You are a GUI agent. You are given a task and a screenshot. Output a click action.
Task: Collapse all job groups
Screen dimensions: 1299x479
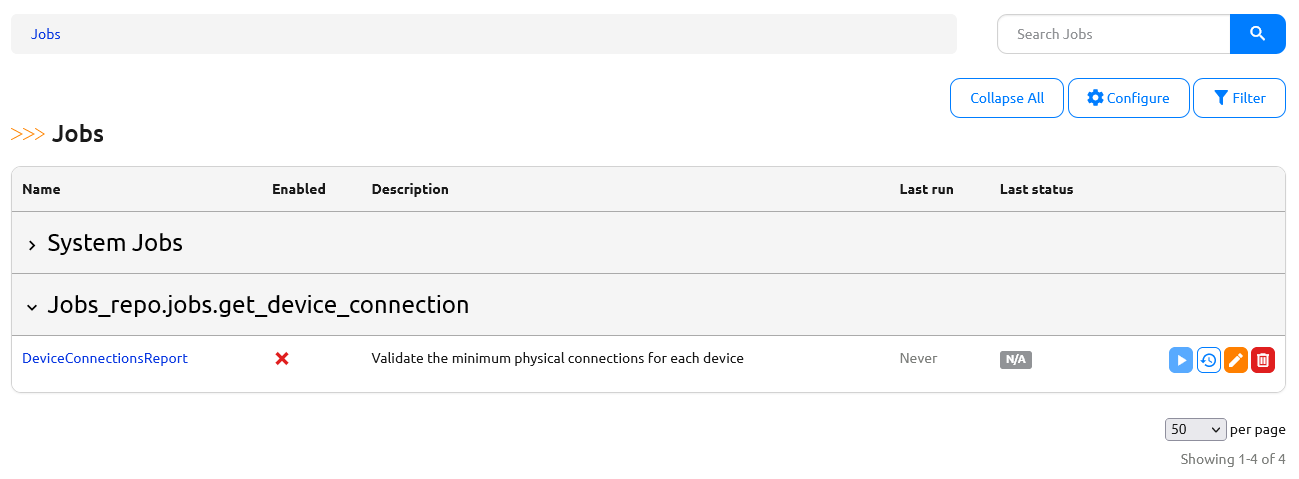pyautogui.click(x=1006, y=98)
